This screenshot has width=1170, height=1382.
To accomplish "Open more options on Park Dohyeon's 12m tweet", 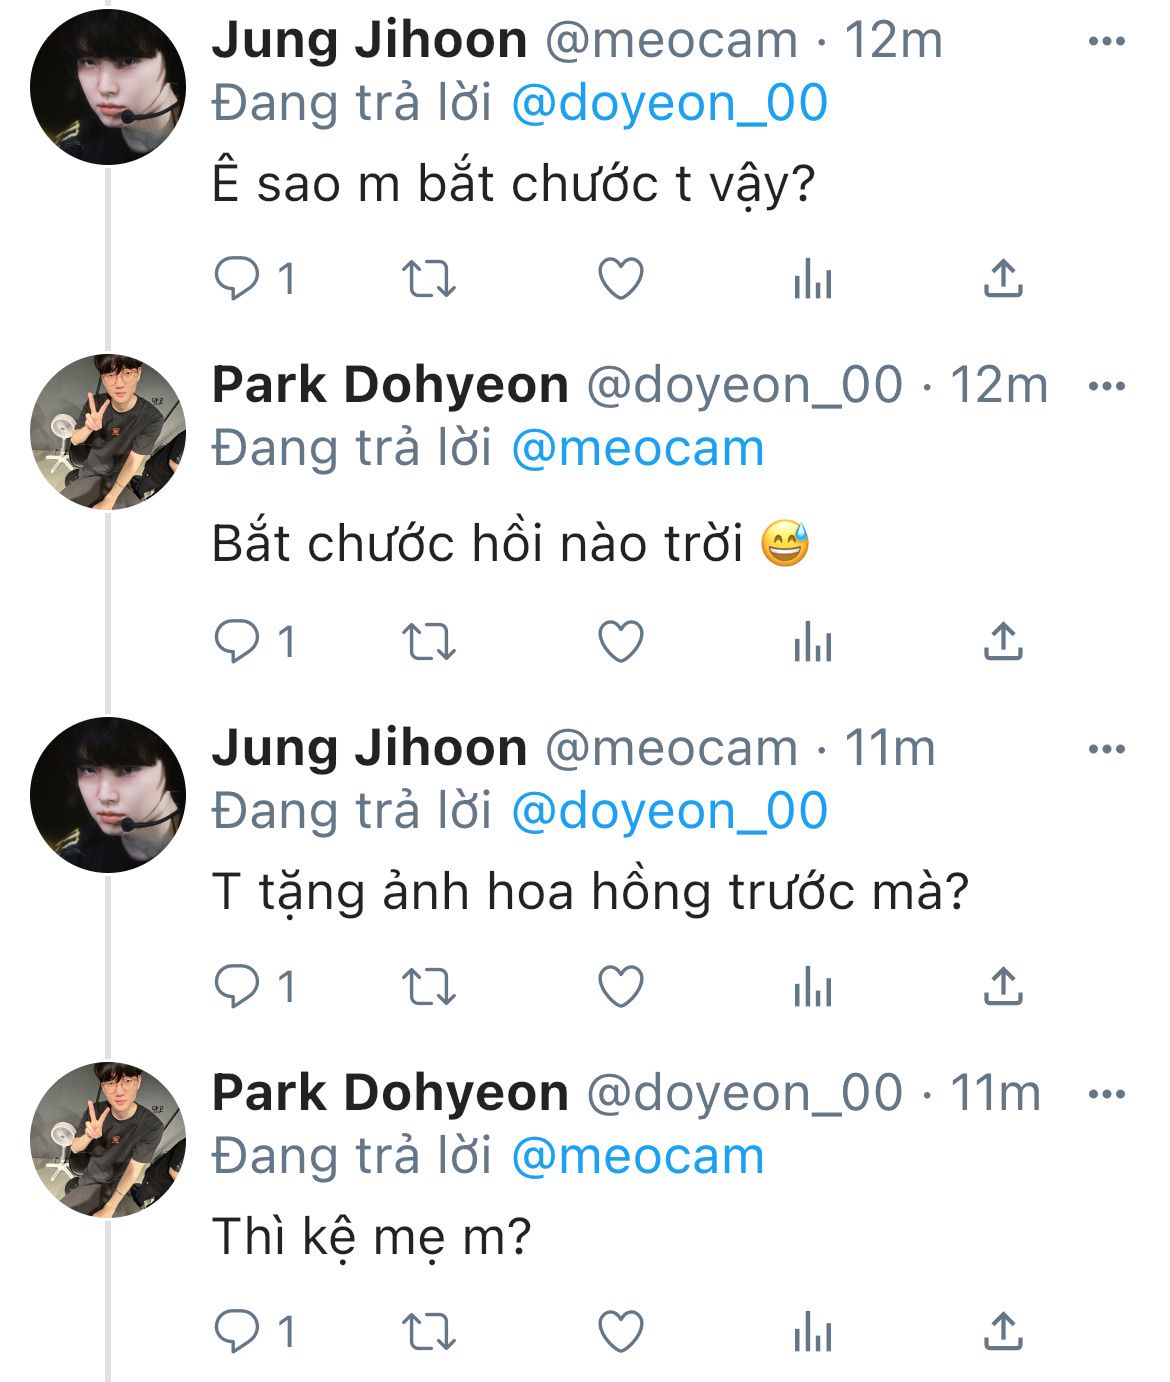I will pyautogui.click(x=1107, y=386).
